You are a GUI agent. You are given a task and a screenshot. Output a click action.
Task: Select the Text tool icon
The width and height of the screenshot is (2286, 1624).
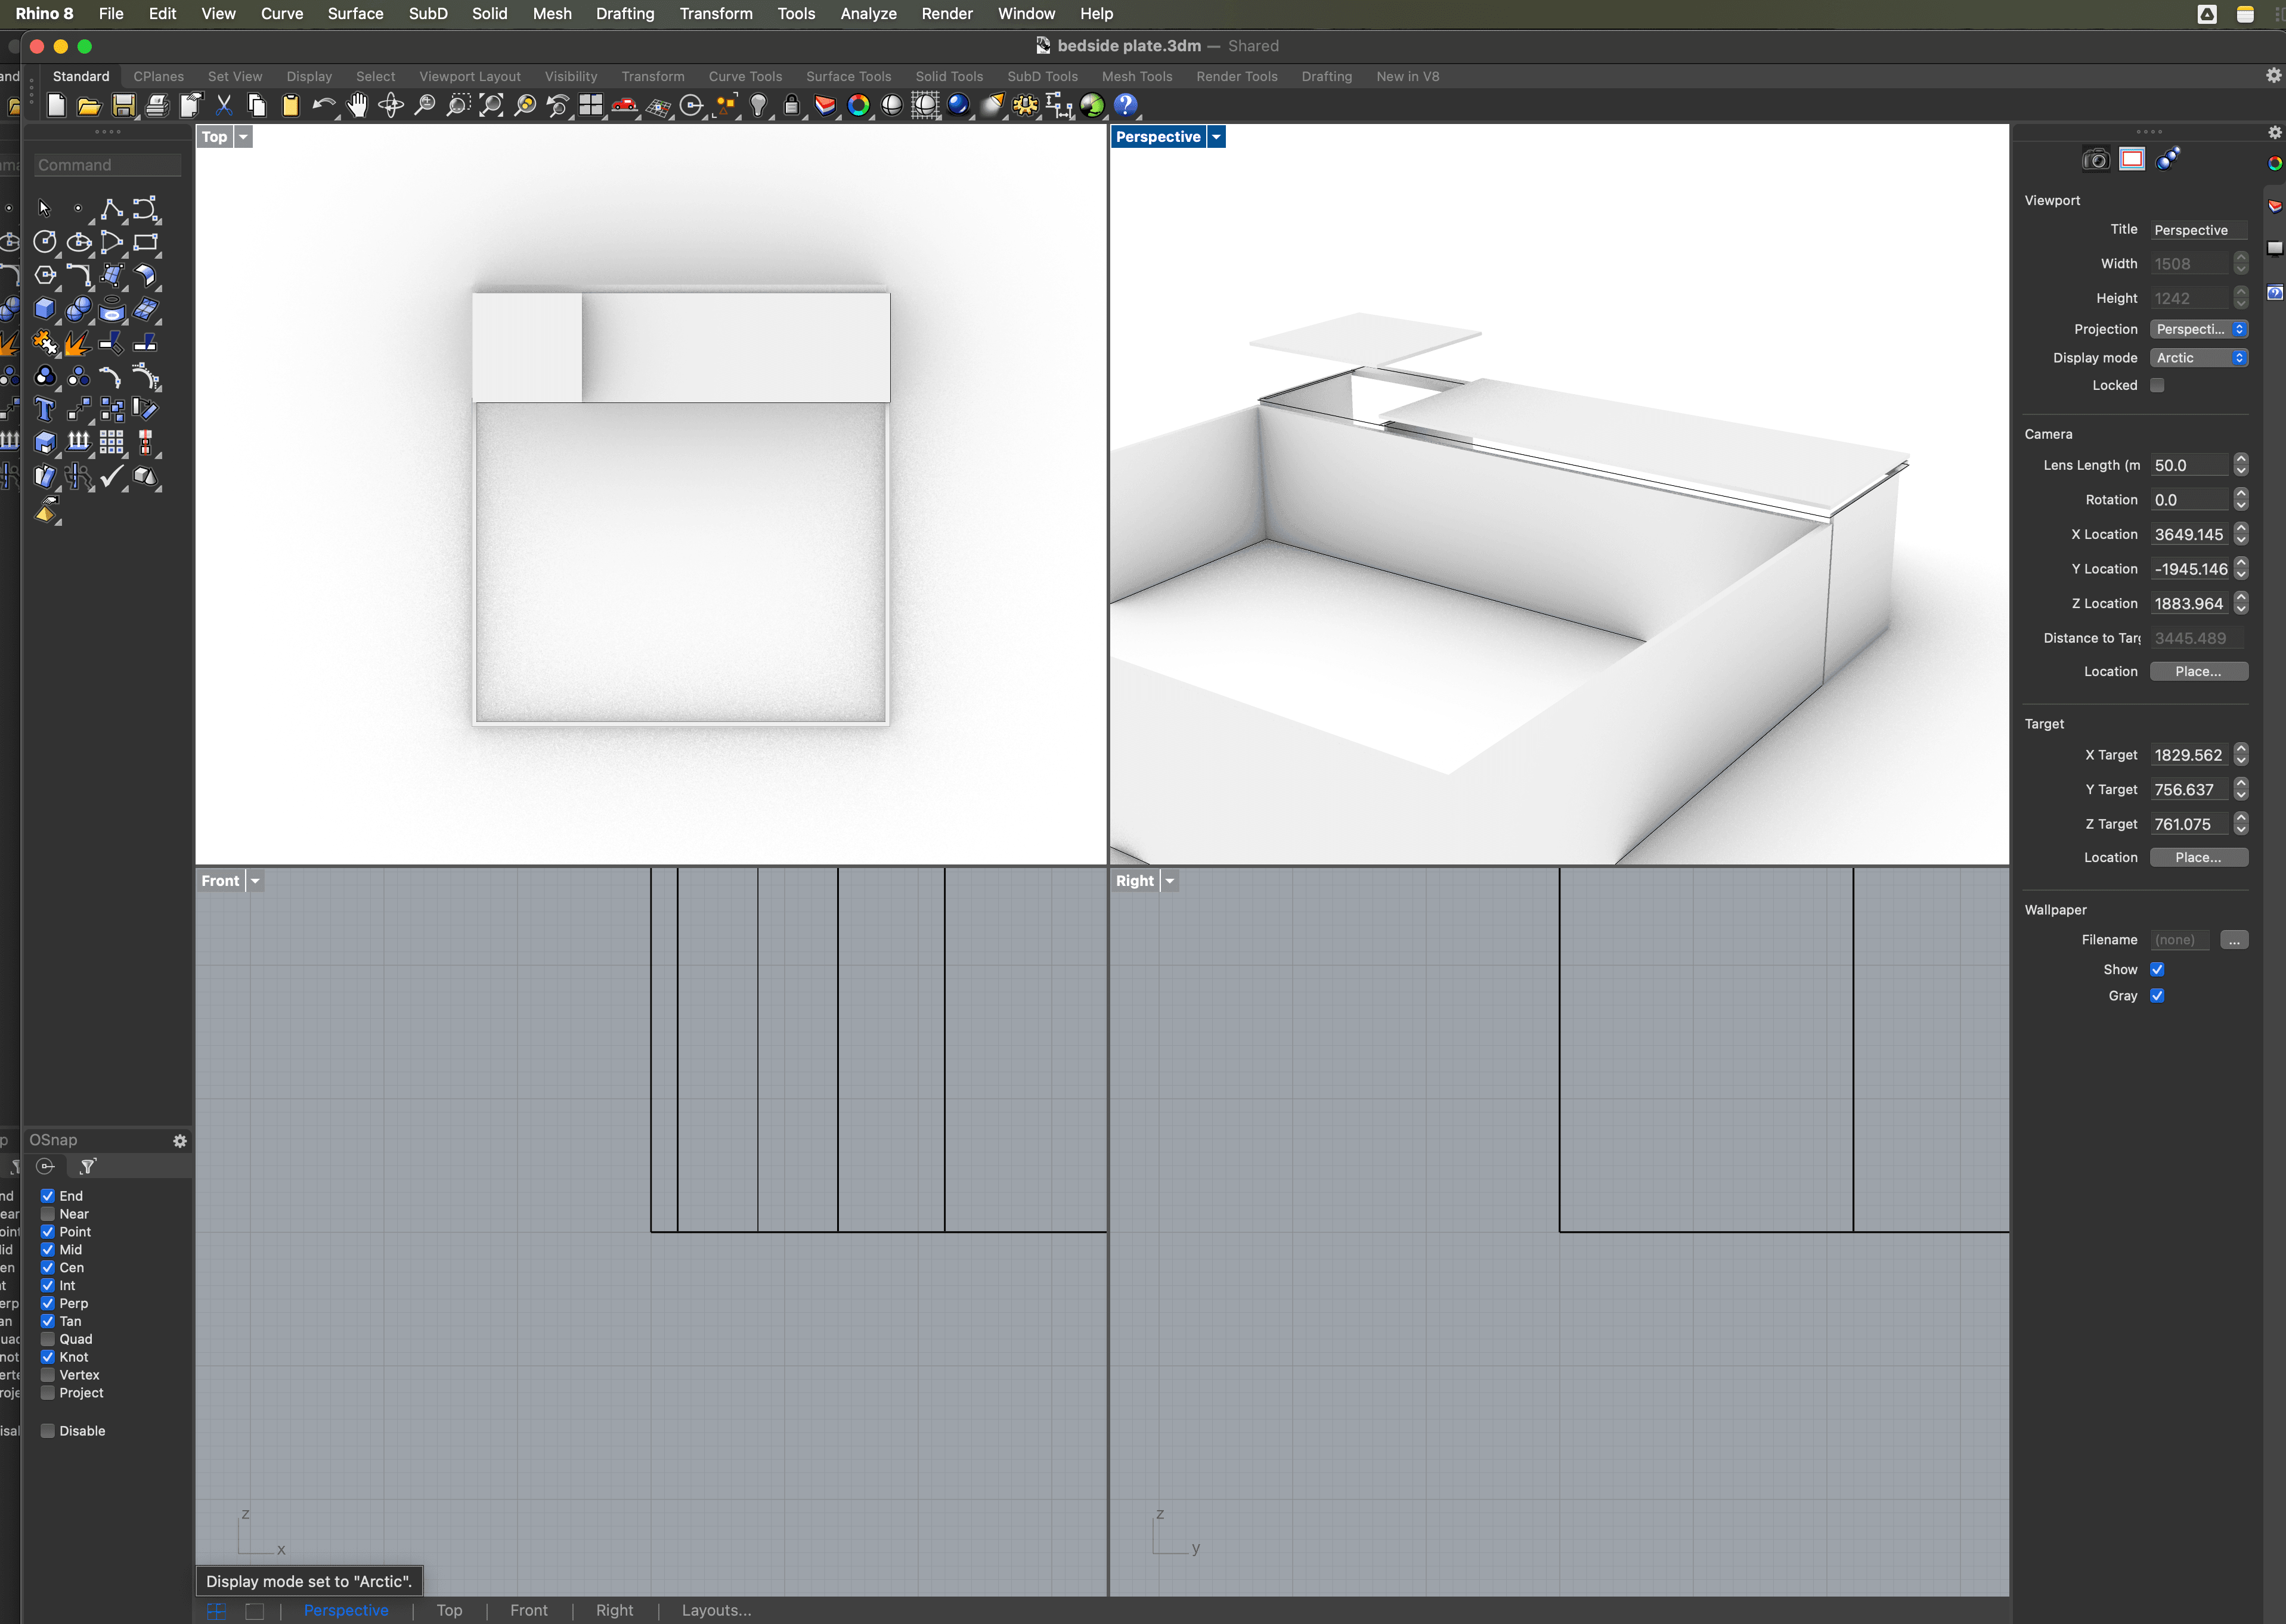click(45, 409)
